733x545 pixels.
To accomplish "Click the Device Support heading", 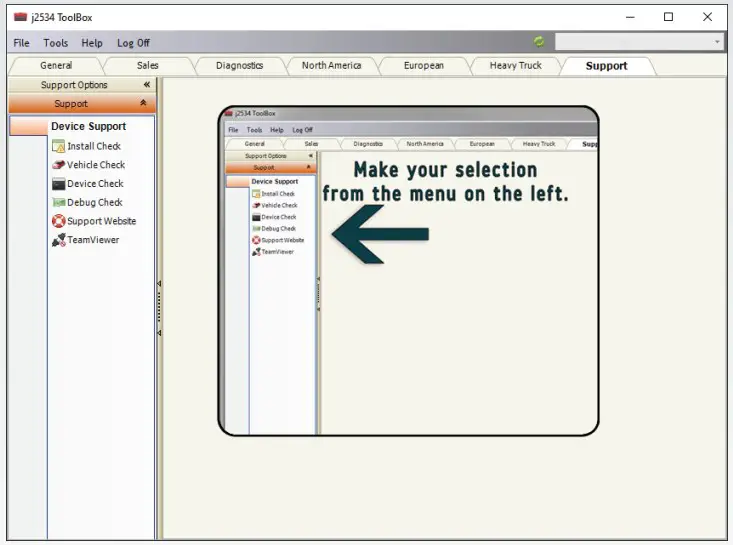I will (x=88, y=126).
